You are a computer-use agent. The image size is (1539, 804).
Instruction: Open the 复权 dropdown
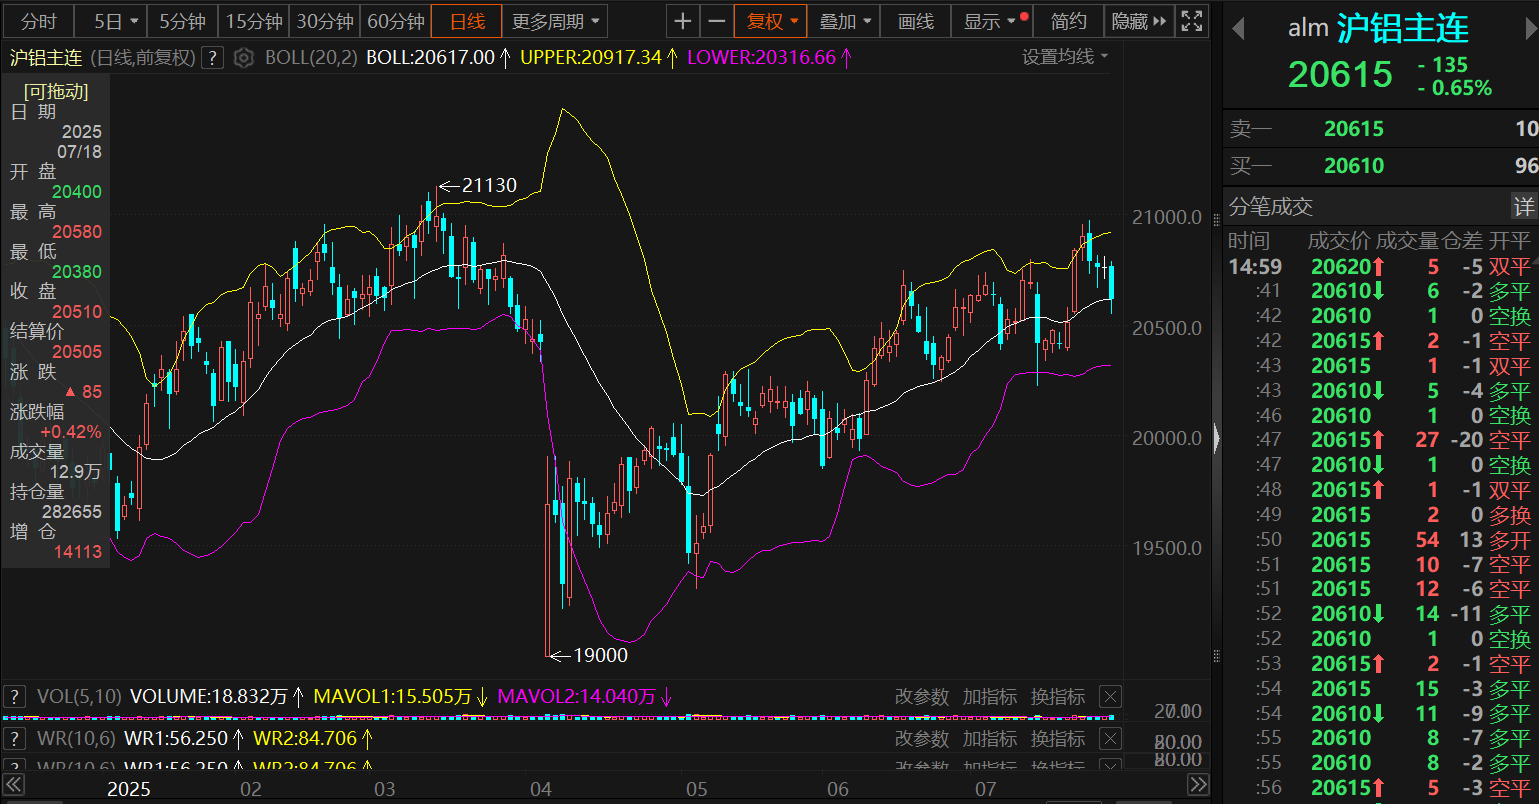tap(772, 21)
